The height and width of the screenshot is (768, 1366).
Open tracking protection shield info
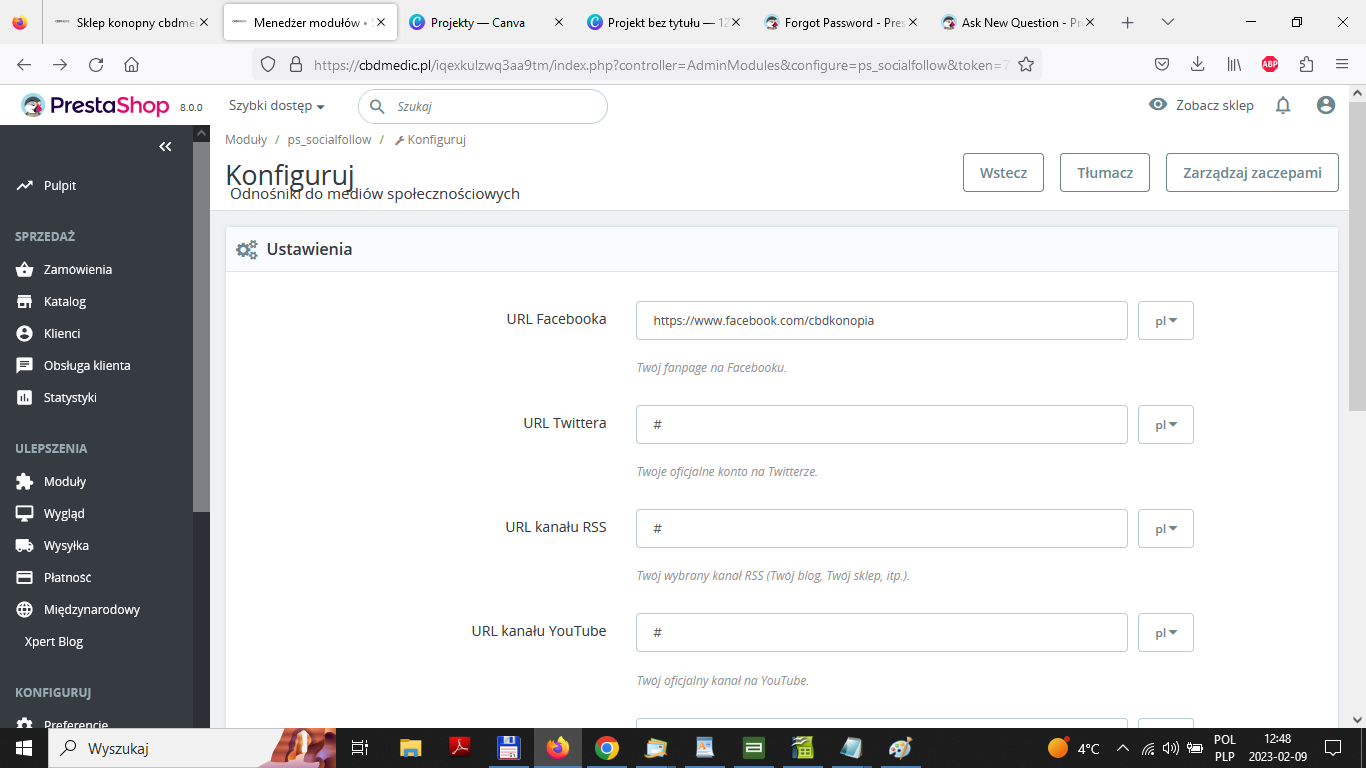(x=267, y=64)
